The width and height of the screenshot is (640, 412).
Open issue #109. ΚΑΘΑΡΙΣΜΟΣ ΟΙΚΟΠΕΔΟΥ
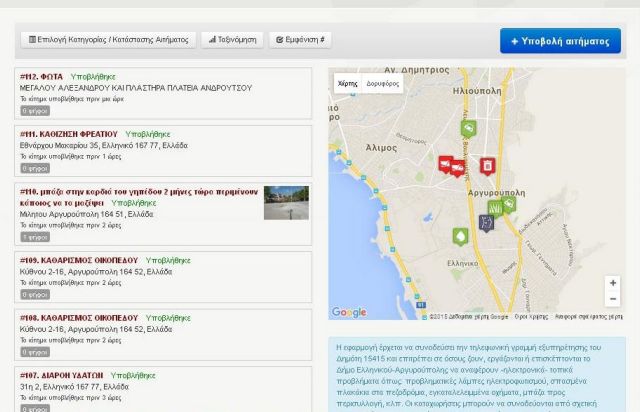[79, 260]
